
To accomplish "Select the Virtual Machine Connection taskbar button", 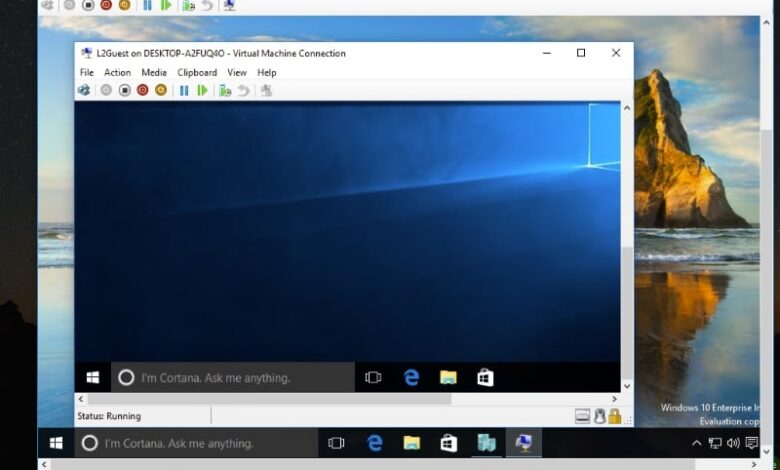I will click(x=523, y=443).
